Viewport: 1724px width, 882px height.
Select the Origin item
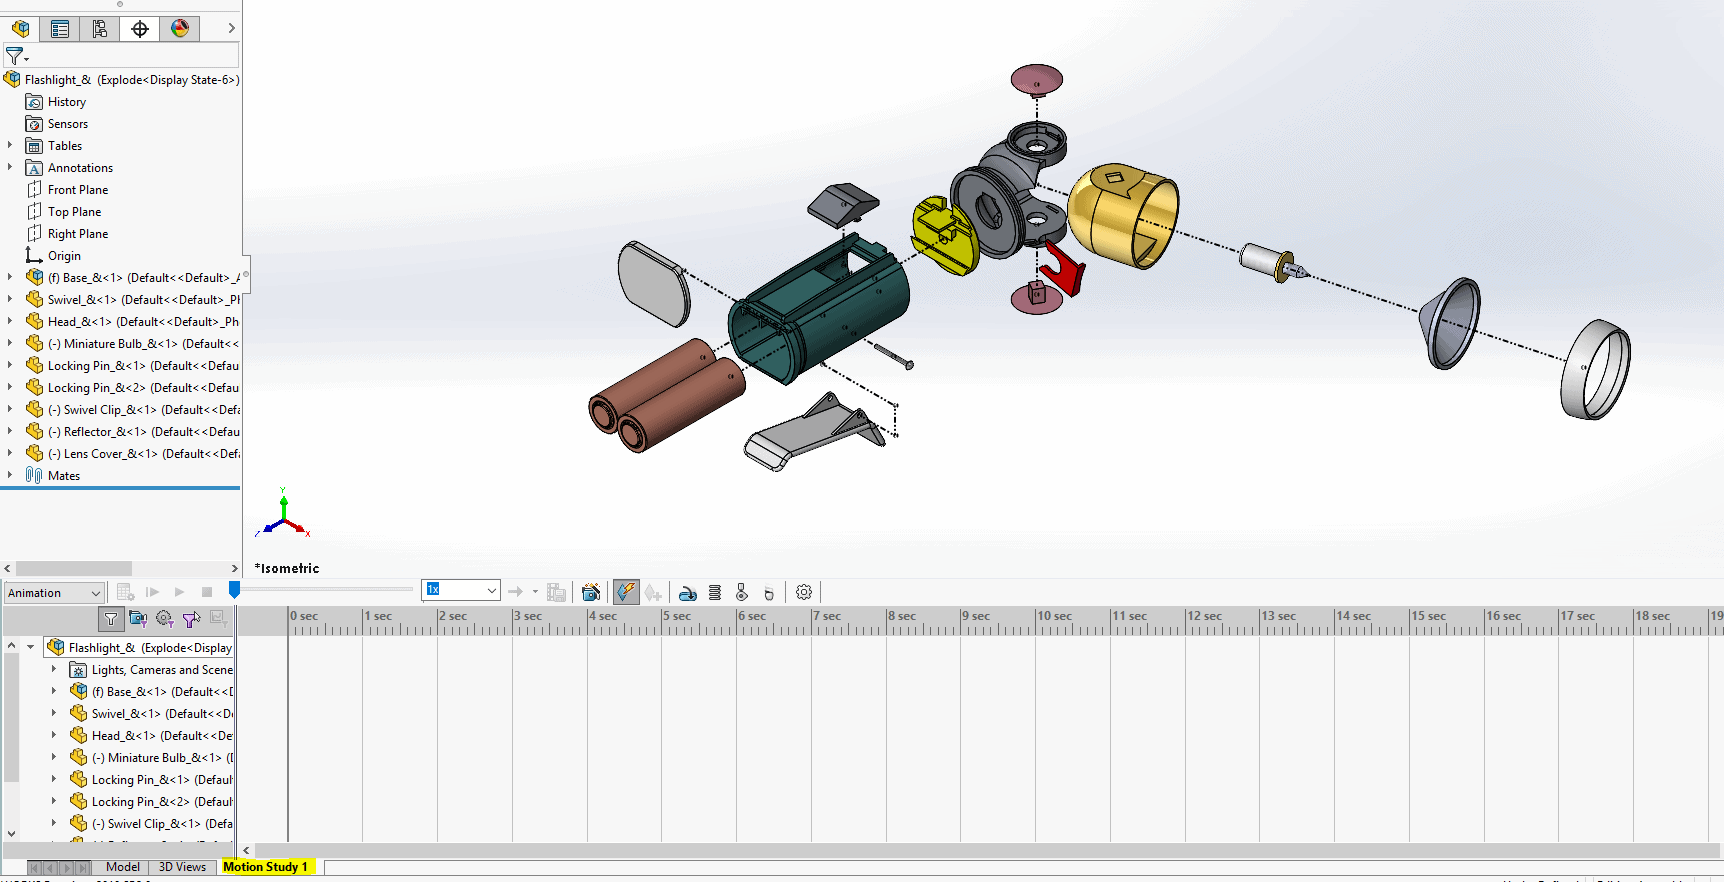tap(64, 256)
